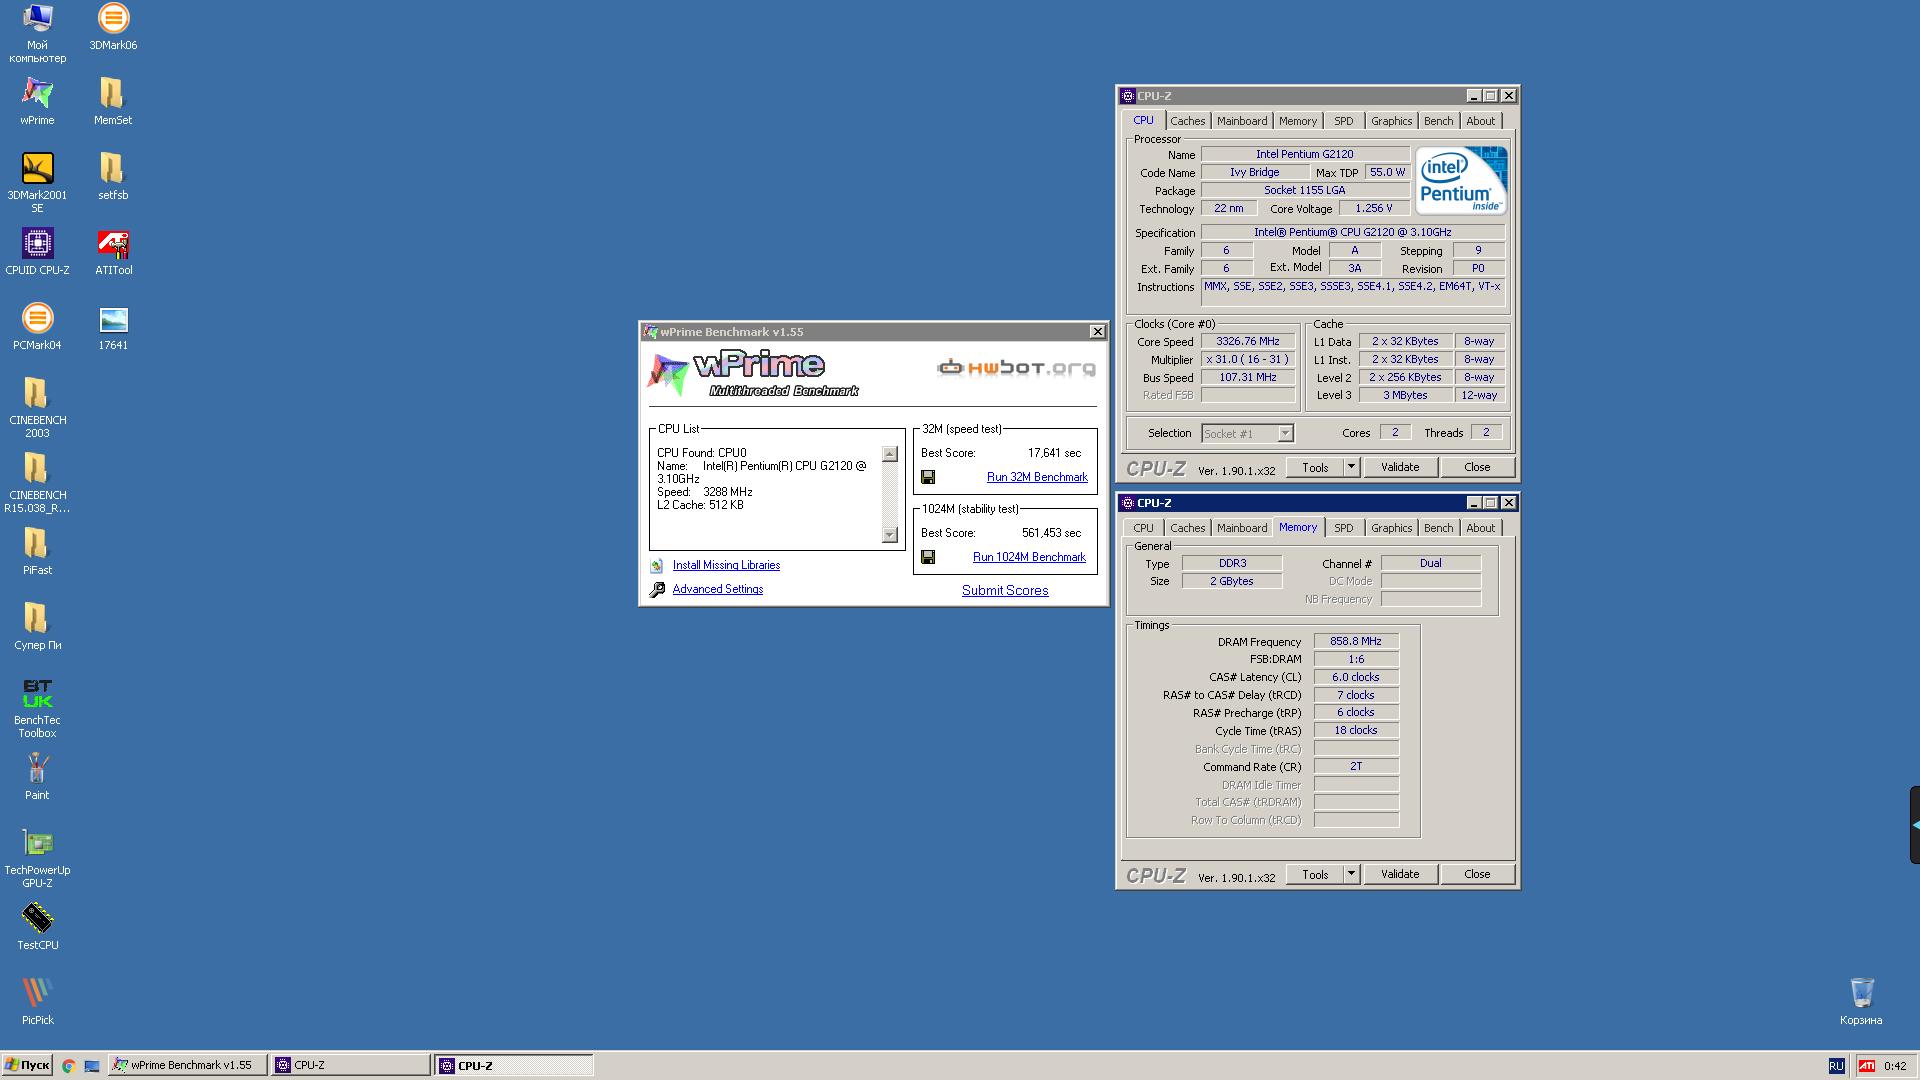1920x1080 pixels.
Task: Launch the BenchTec Toolbox shortcut
Action: click(37, 707)
